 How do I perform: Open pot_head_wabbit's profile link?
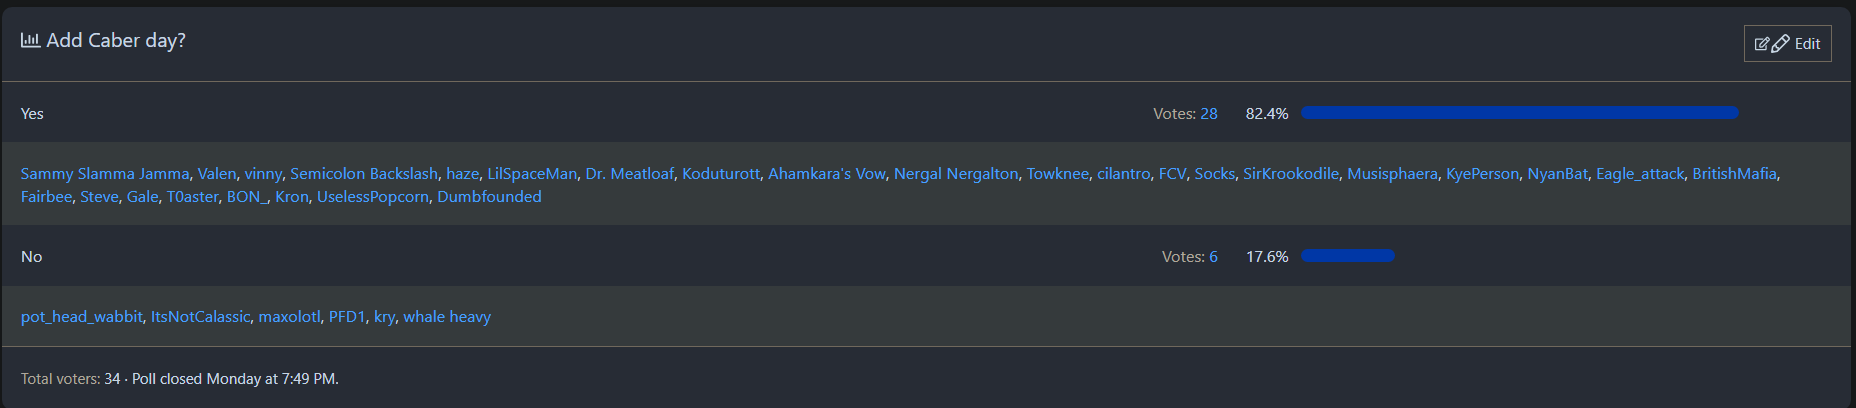pyautogui.click(x=82, y=317)
